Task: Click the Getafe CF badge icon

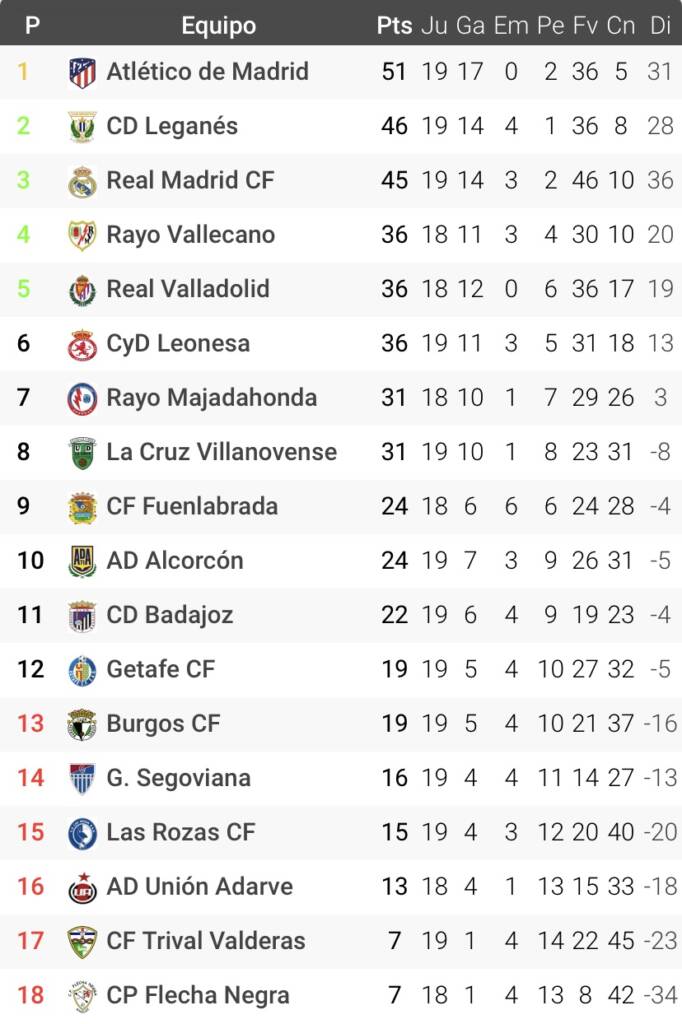Action: coord(82,670)
